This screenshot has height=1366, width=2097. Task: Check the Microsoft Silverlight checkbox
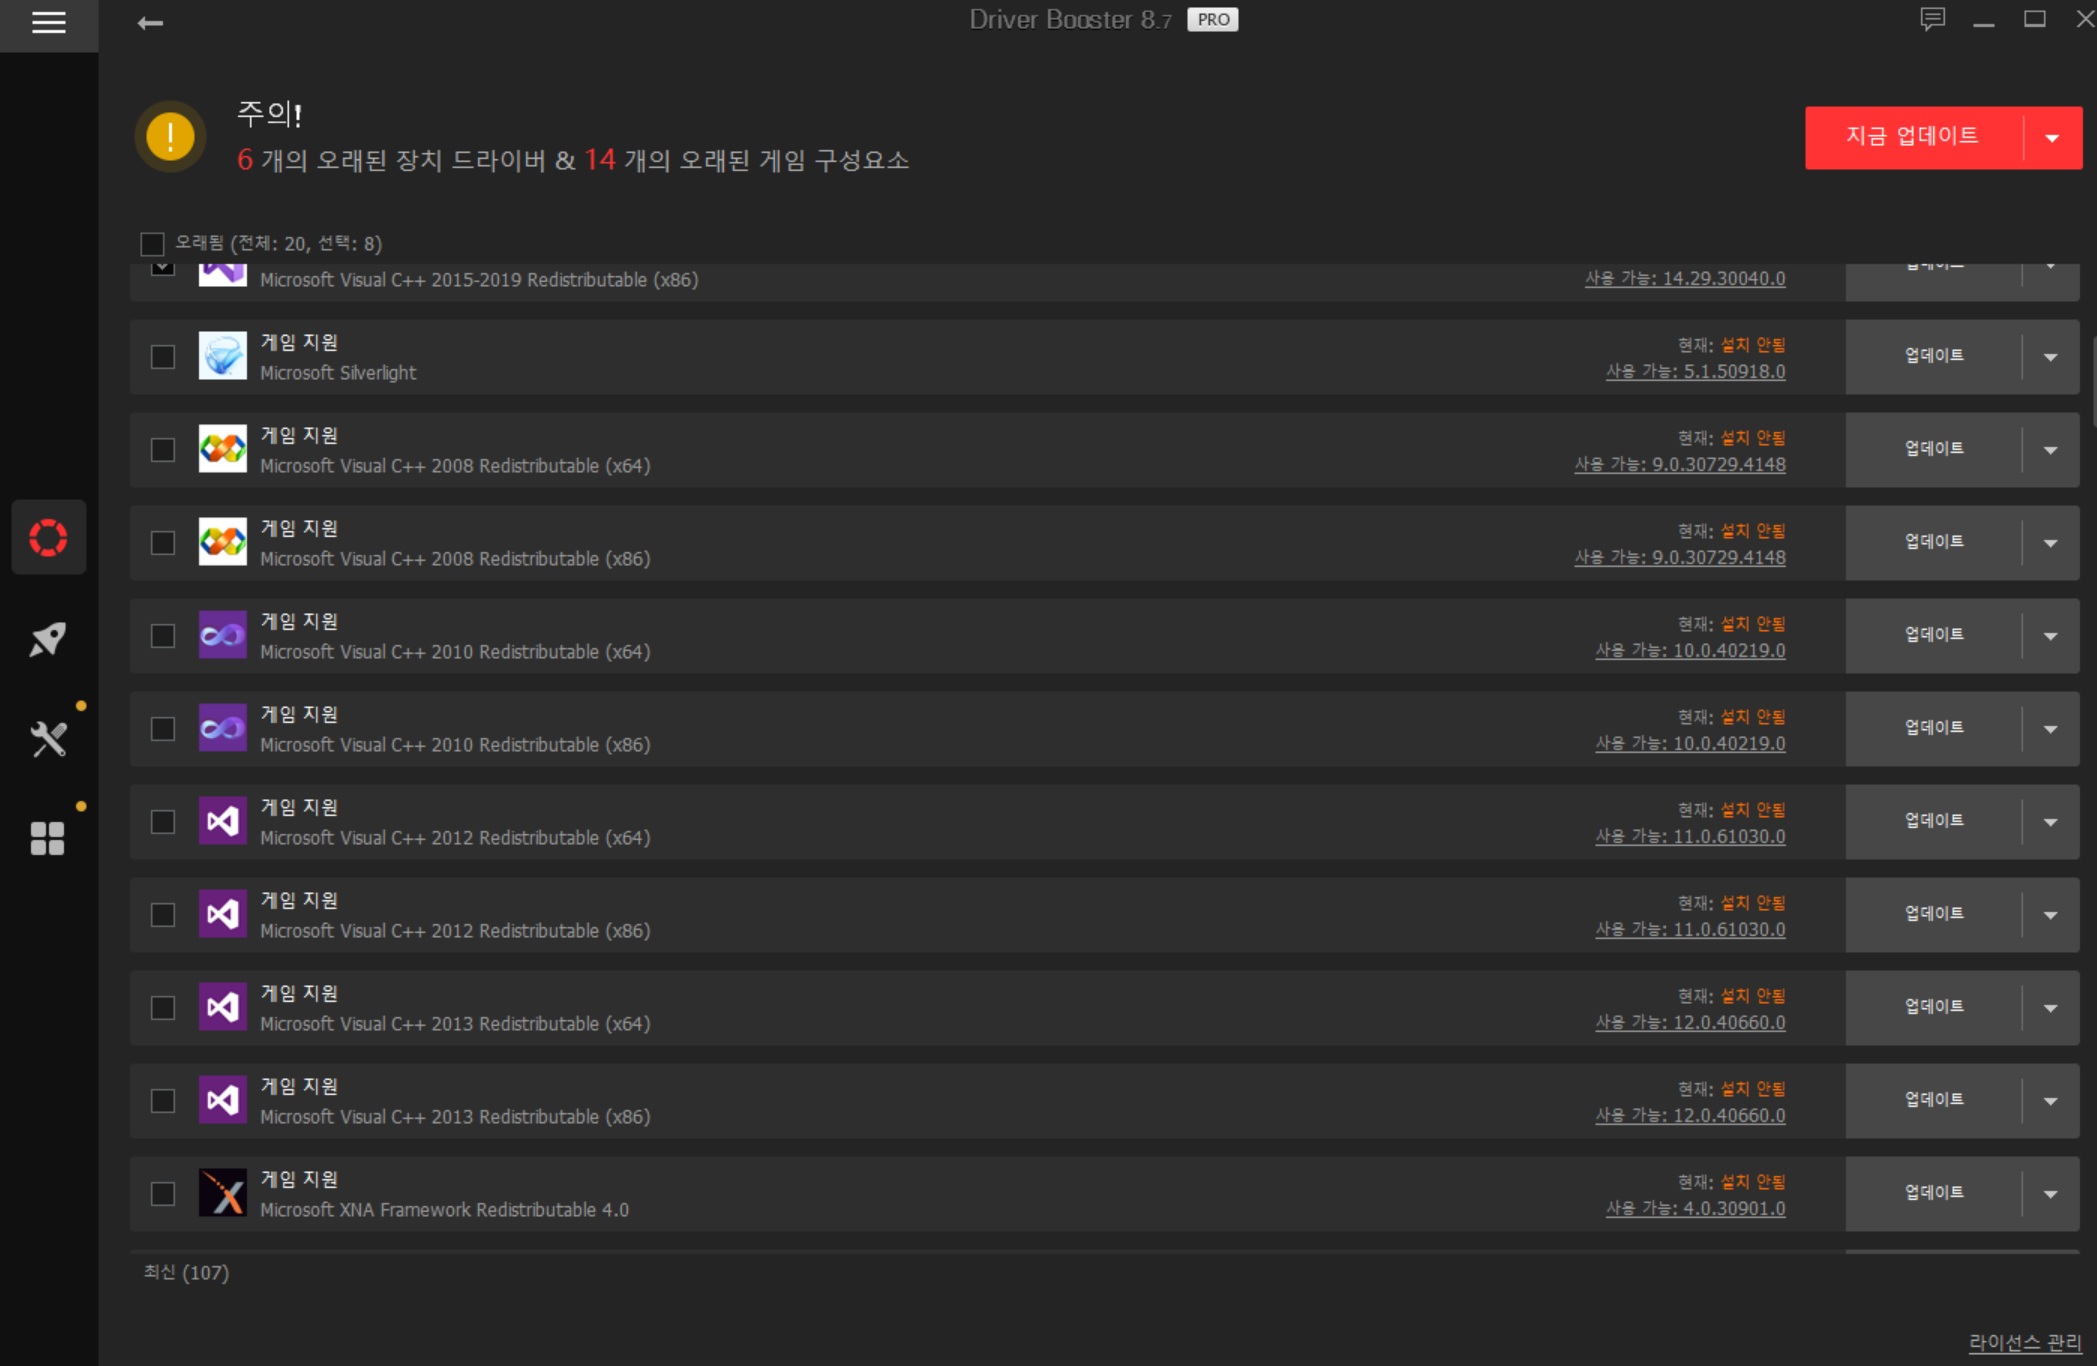click(x=163, y=357)
